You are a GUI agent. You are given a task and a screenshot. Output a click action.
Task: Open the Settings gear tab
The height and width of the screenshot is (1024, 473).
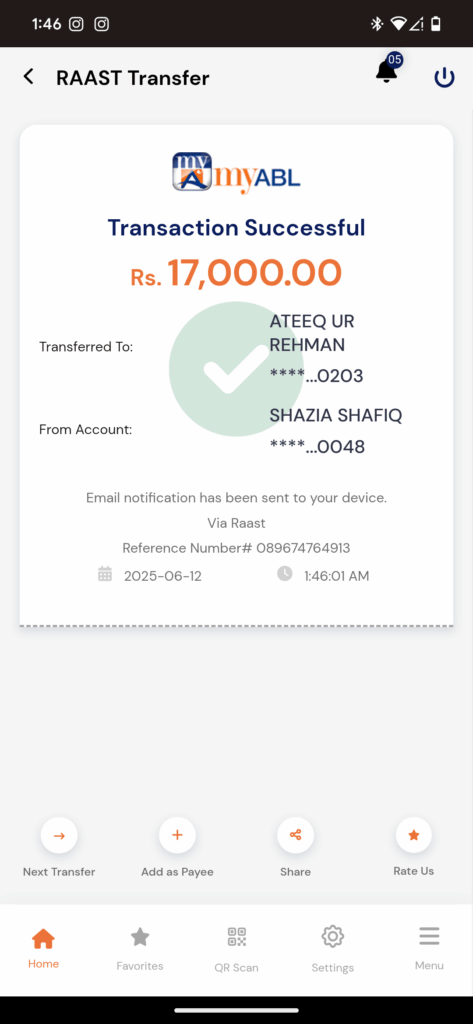click(333, 948)
